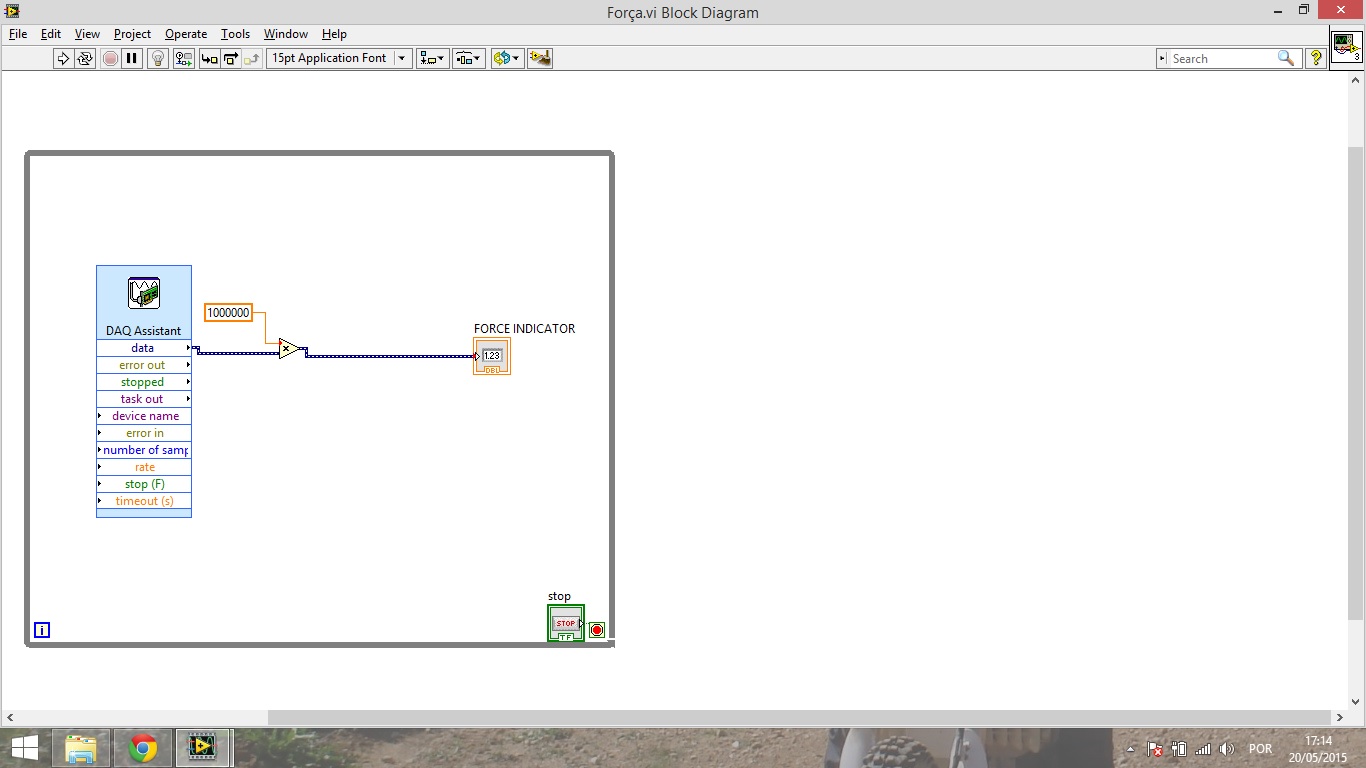Click the stopped output terminal
Screen dimensions: 1366x768
point(144,382)
